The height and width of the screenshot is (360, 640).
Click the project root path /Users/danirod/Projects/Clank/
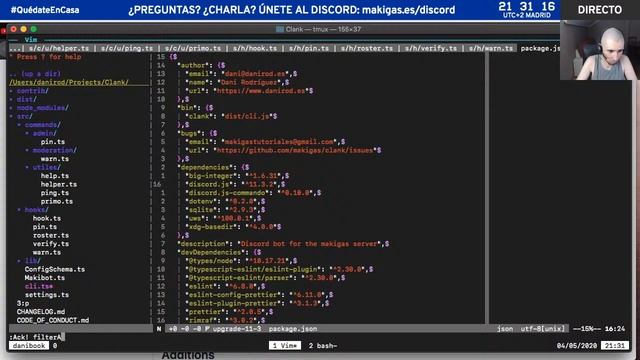(x=69, y=82)
